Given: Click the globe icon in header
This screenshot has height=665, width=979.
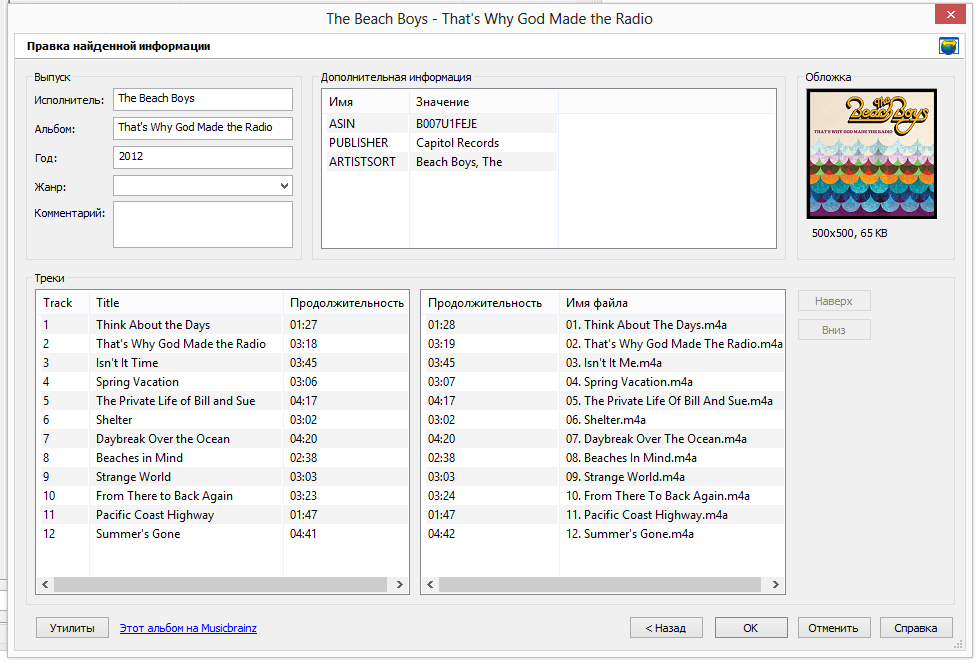Looking at the screenshot, I should pyautogui.click(x=948, y=46).
